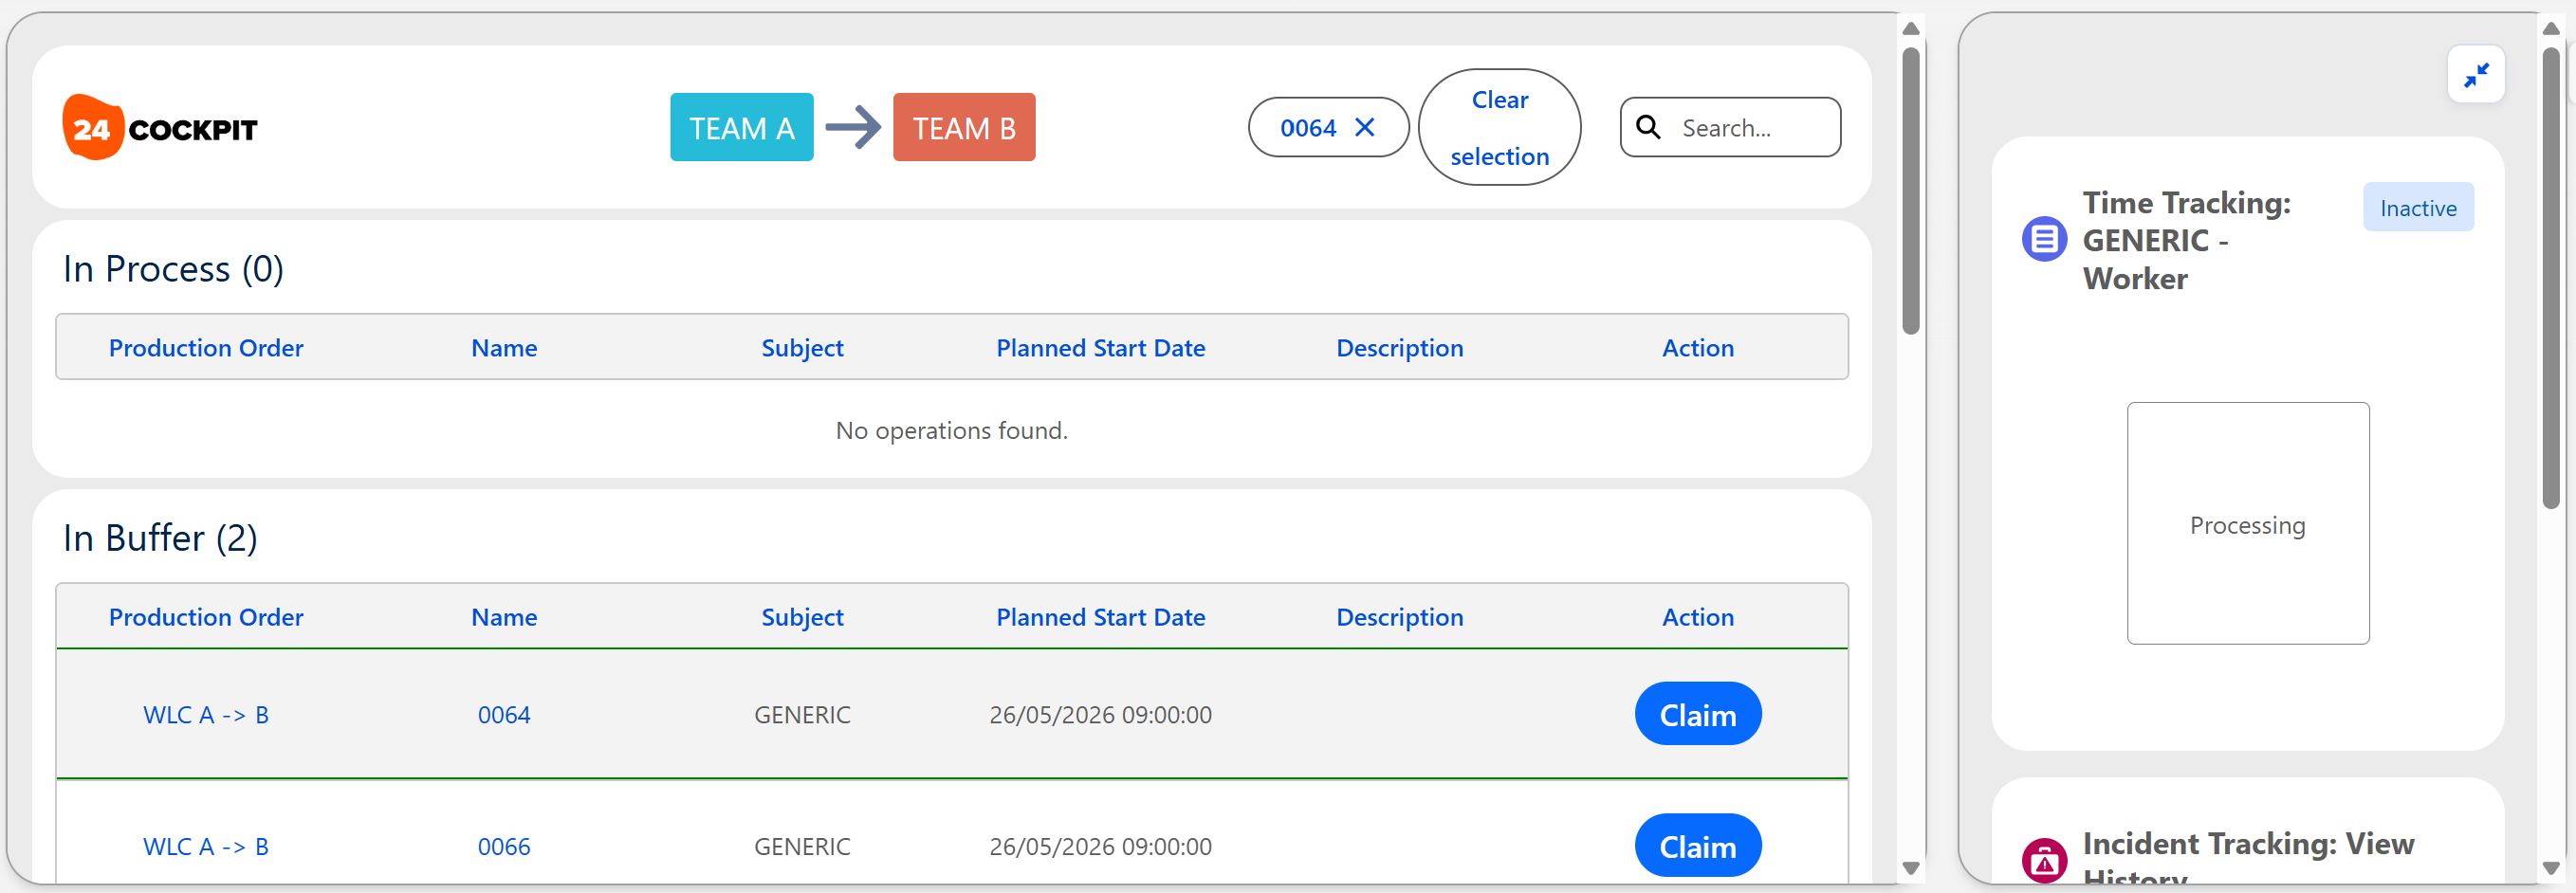Click In Process Action column header
Image resolution: width=2576 pixels, height=893 pixels.
1697,348
